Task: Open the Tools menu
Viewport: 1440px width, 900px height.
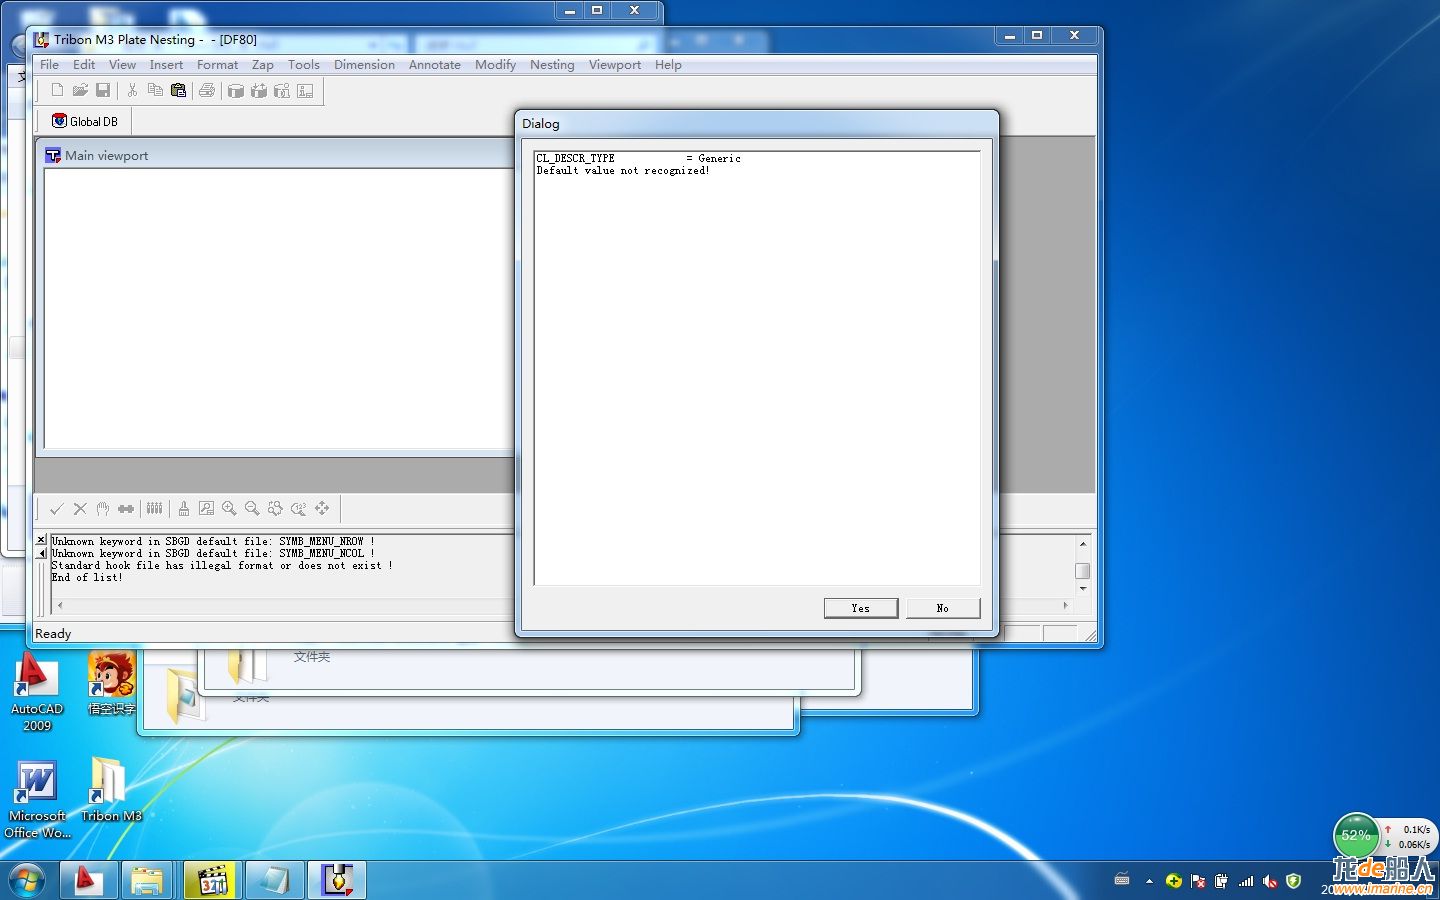Action: 304,65
